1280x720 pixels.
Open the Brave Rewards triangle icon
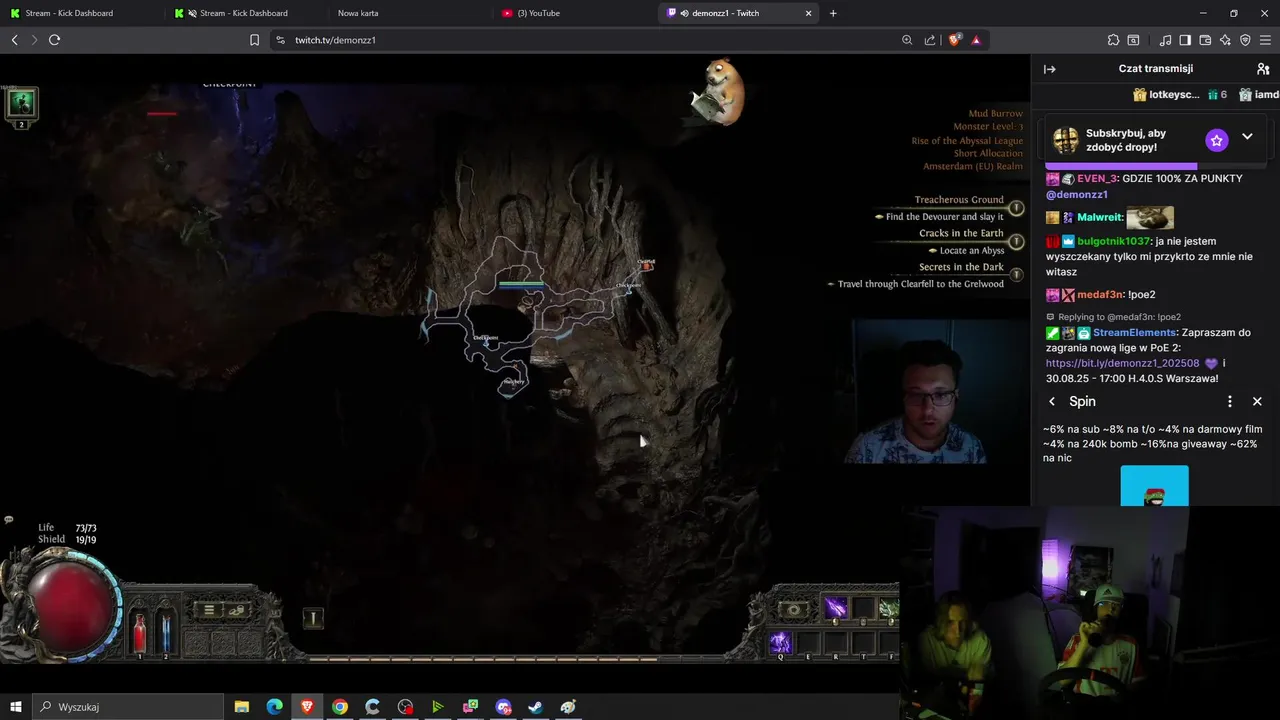[x=976, y=40]
